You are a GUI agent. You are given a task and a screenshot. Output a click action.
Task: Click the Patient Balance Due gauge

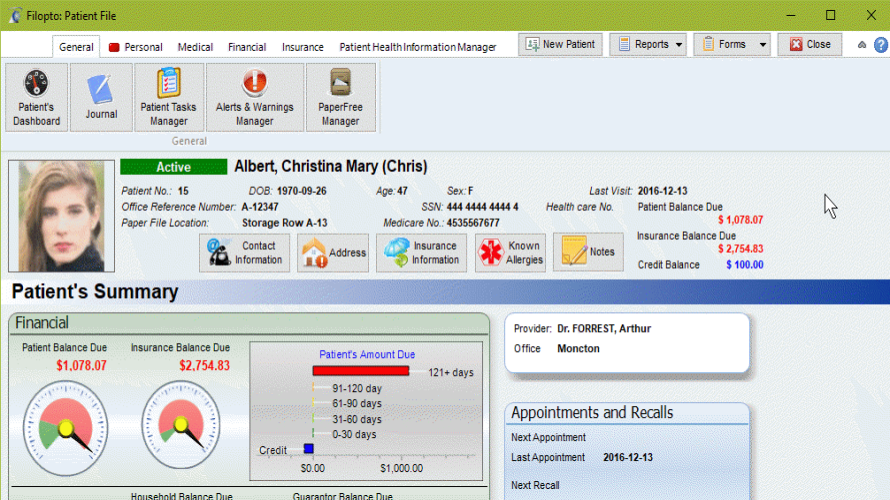pyautogui.click(x=65, y=428)
